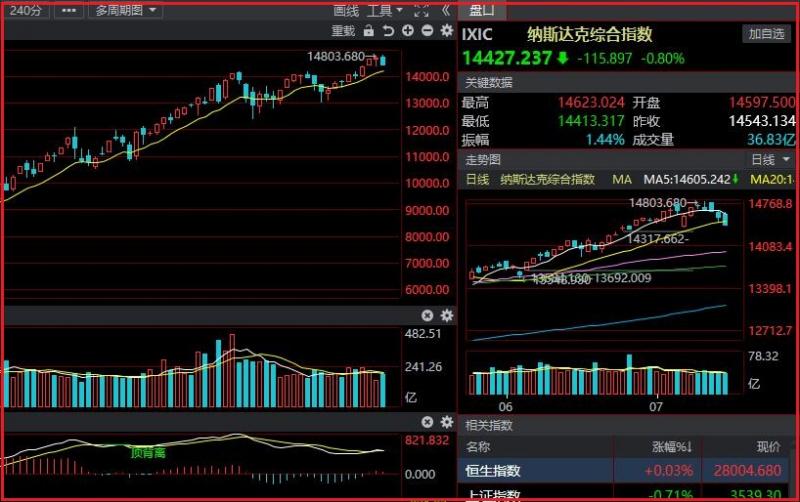Close the volume indicator panel

(x=428, y=315)
